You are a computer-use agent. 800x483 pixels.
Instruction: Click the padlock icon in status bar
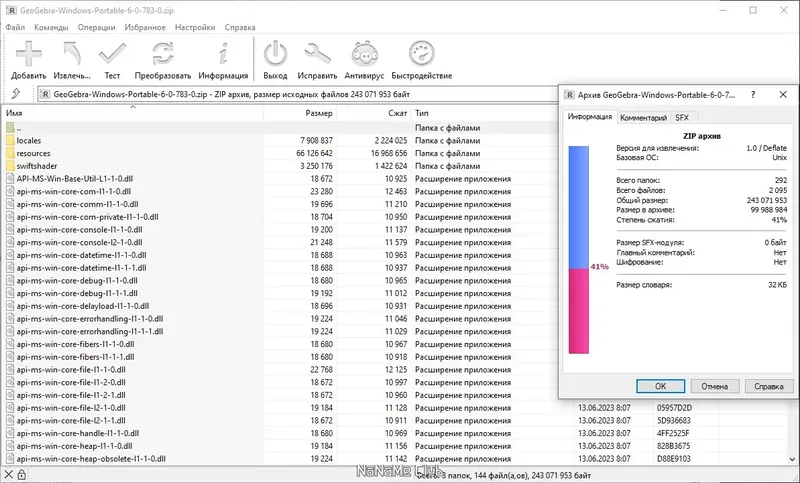point(21,474)
